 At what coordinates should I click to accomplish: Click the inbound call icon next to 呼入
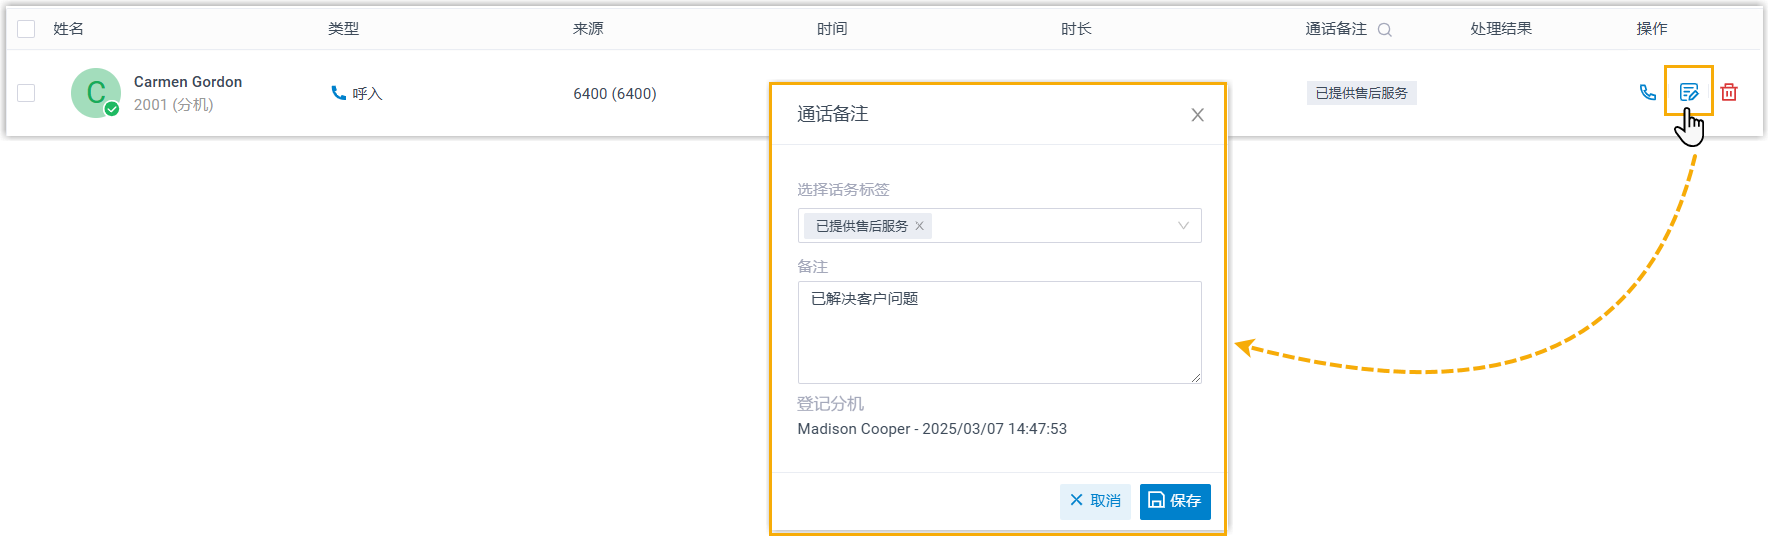pyautogui.click(x=338, y=93)
